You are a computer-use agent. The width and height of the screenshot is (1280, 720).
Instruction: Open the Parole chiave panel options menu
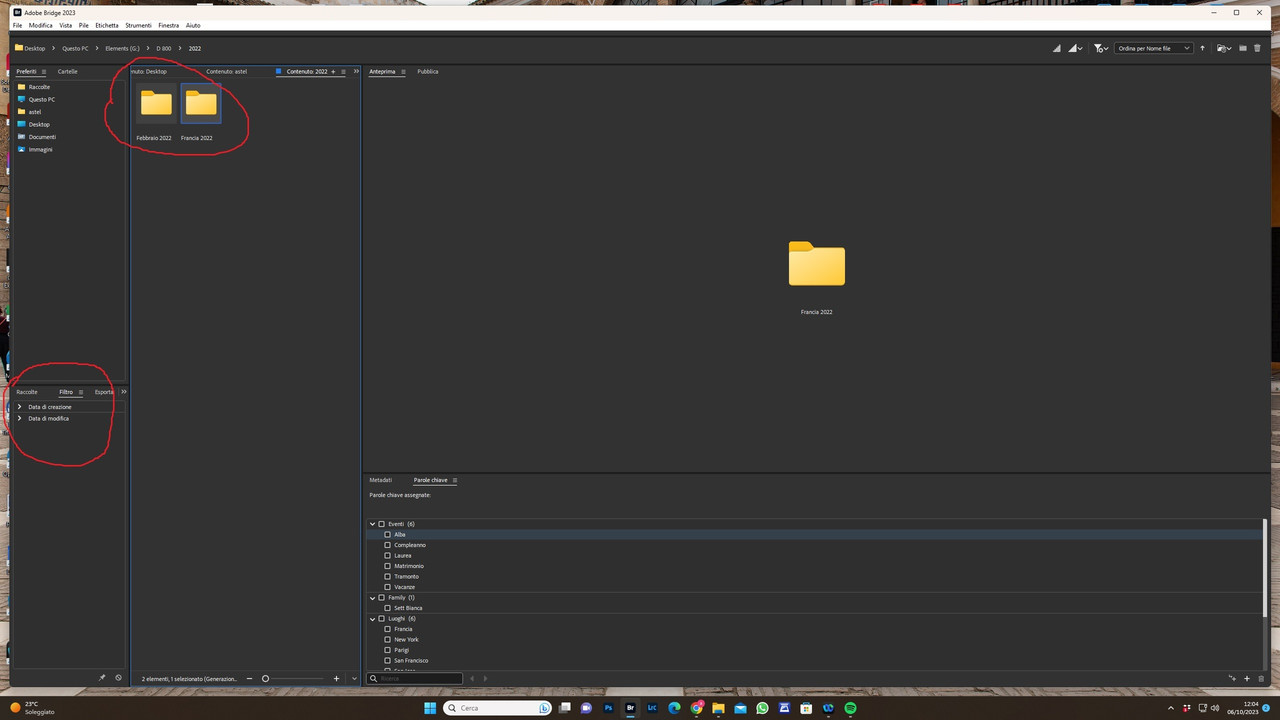455,480
